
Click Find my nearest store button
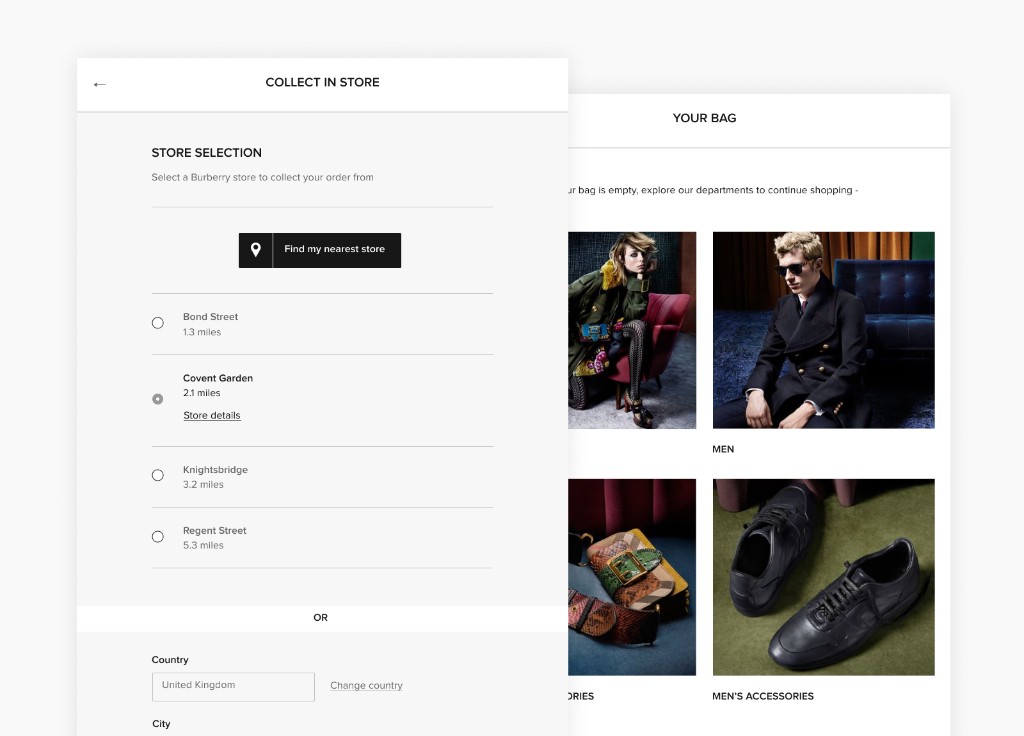(320, 250)
